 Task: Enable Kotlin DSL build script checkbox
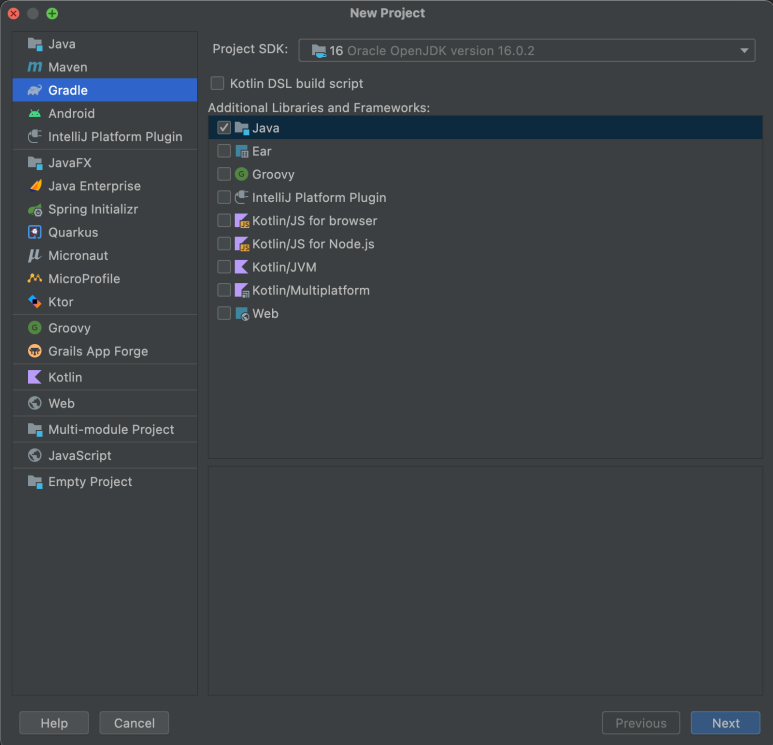tap(217, 83)
